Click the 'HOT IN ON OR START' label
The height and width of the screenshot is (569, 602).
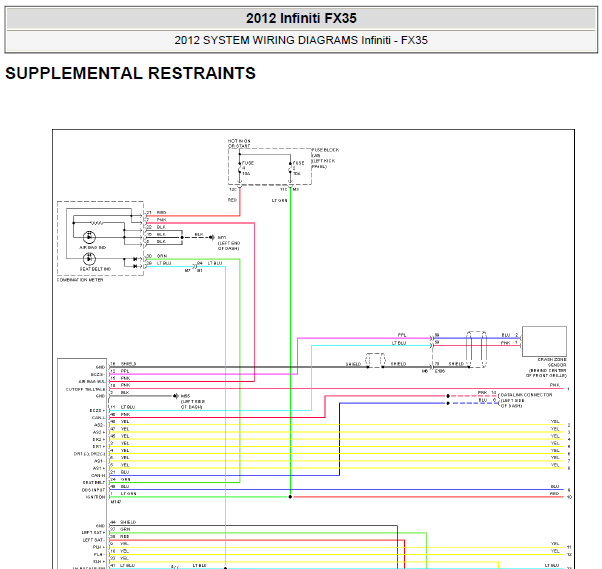click(239, 144)
